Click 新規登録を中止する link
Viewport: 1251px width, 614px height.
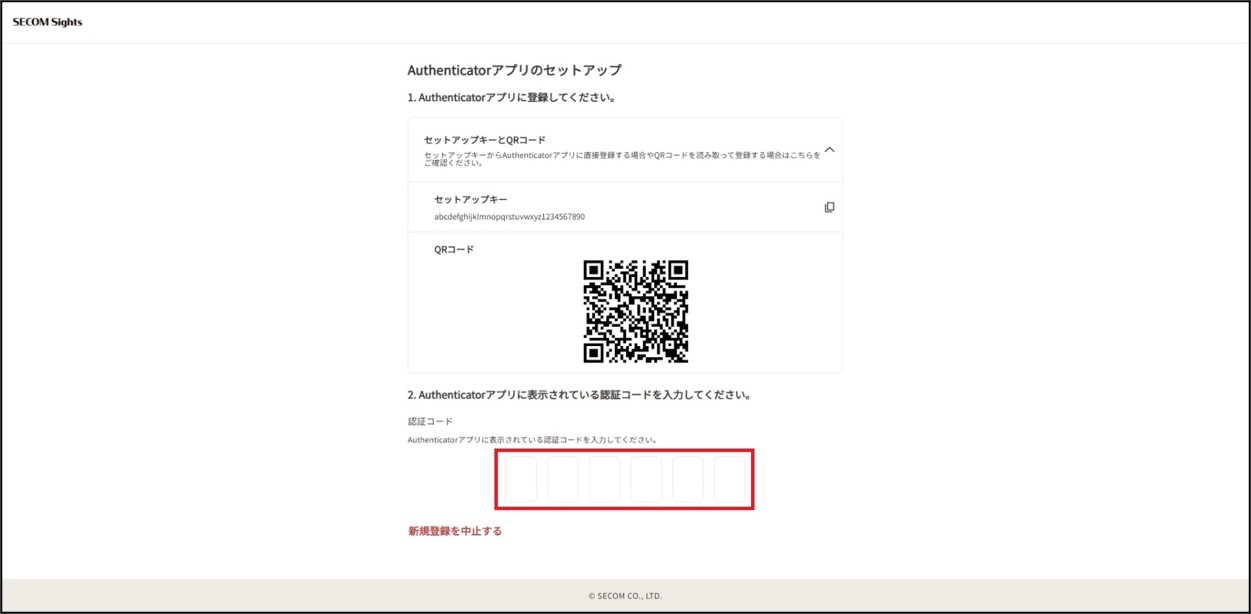coord(455,531)
